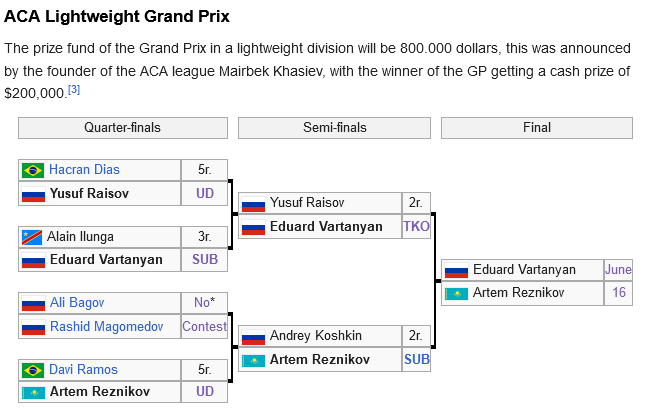Click Brazil flag beside Hacran Dias
This screenshot has height=417, width=652.
pyautogui.click(x=33, y=170)
